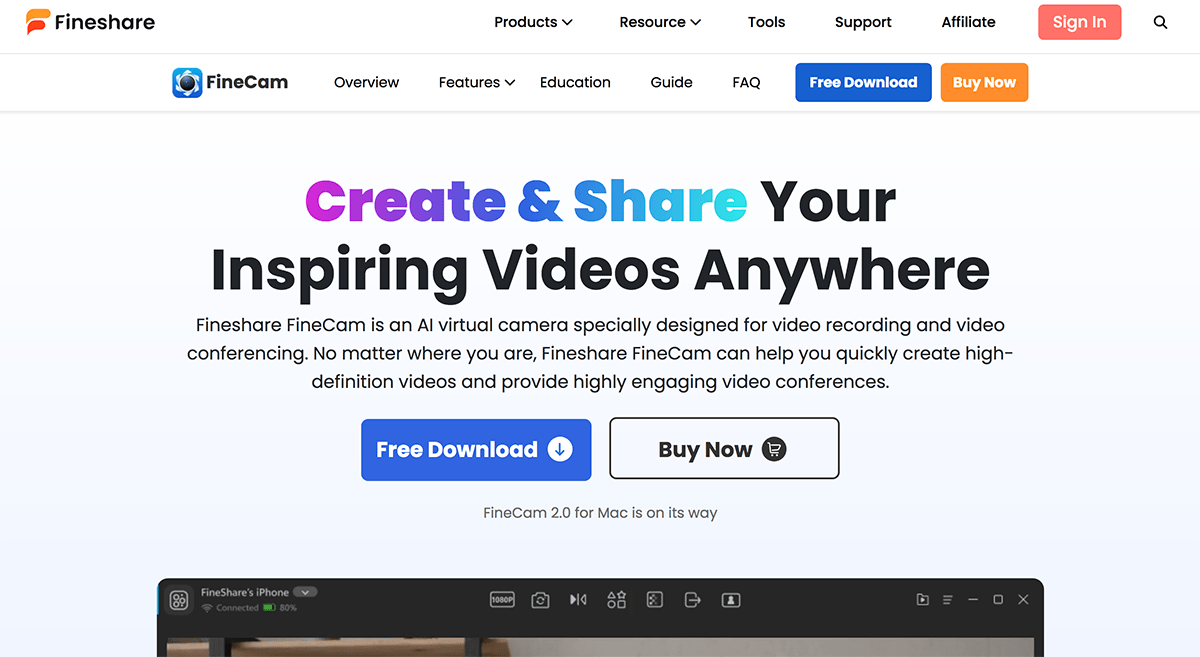The width and height of the screenshot is (1200, 657).
Task: Open the FAQ tab
Action: click(746, 82)
